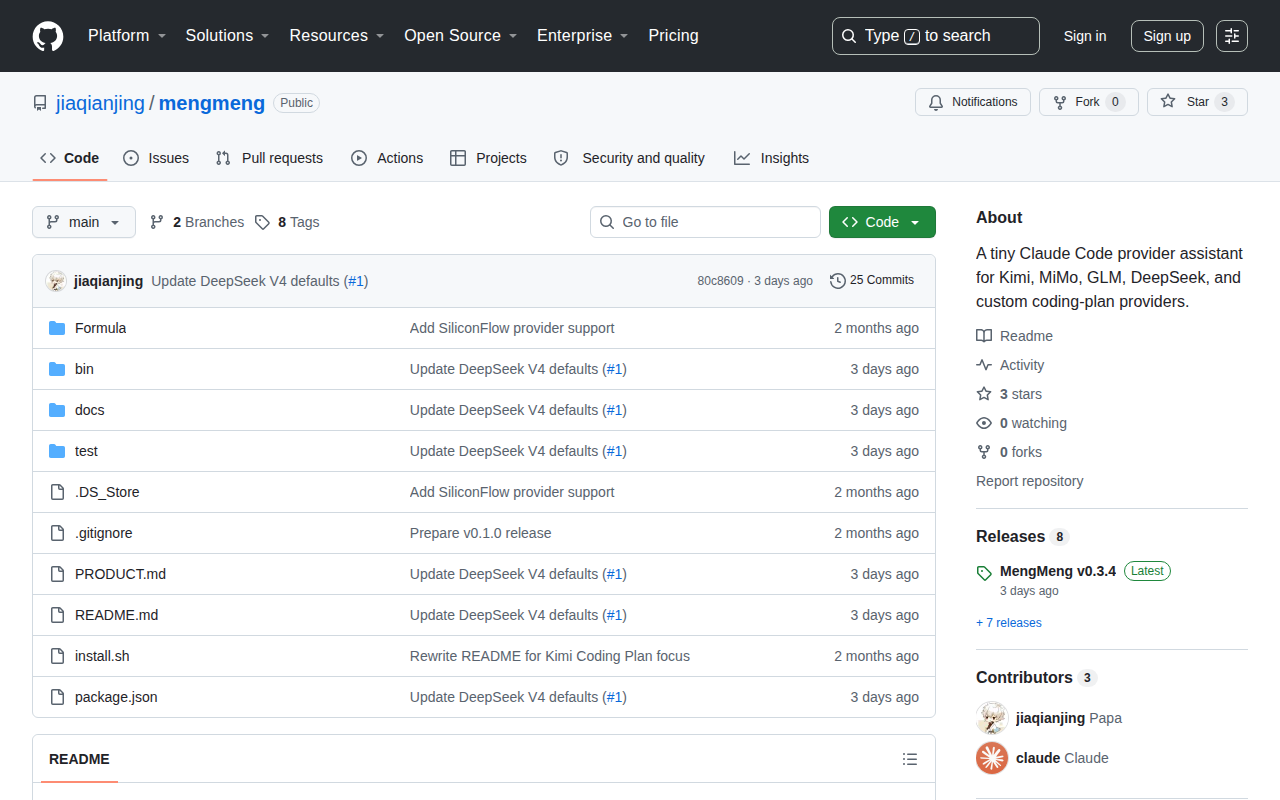Click the Notifications button

pos(973,102)
